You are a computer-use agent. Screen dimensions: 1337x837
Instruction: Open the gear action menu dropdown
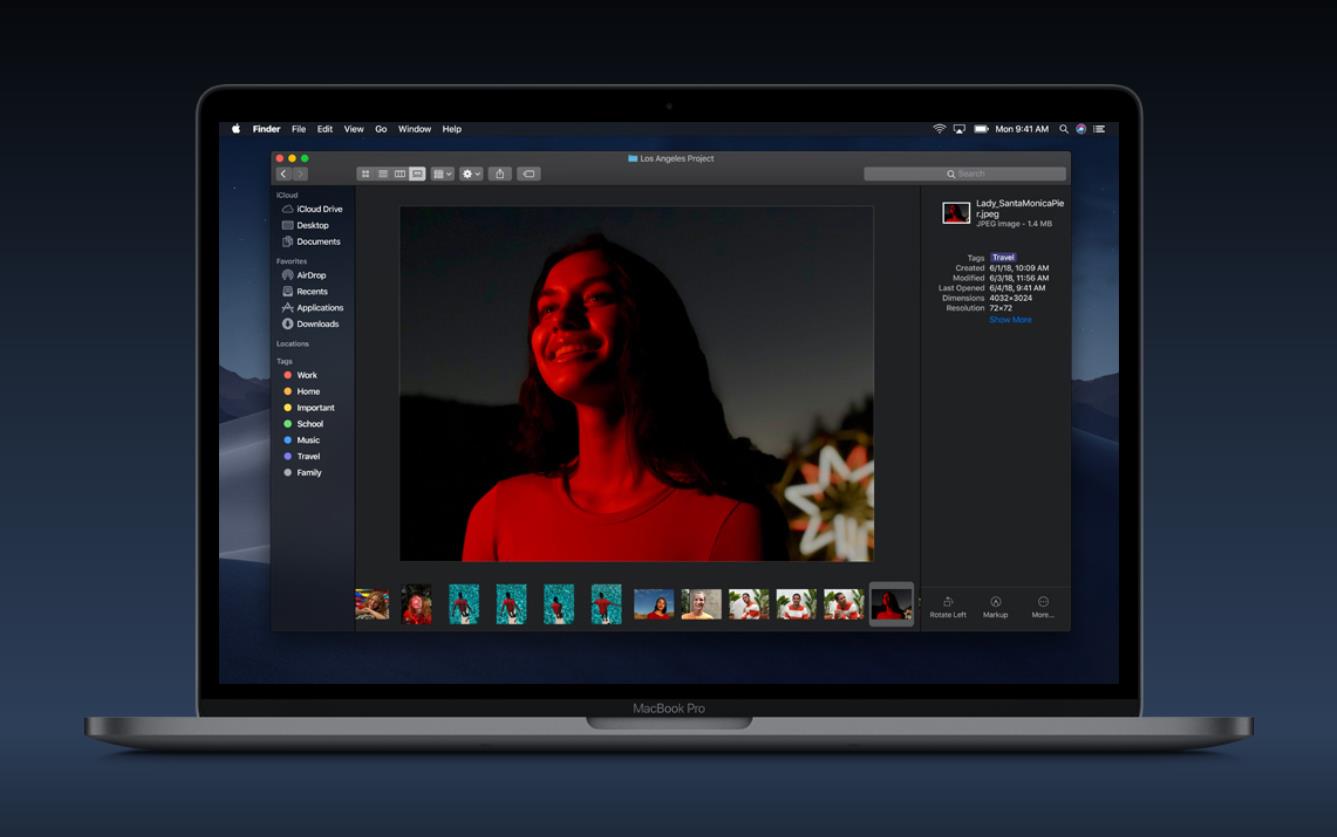[x=471, y=174]
